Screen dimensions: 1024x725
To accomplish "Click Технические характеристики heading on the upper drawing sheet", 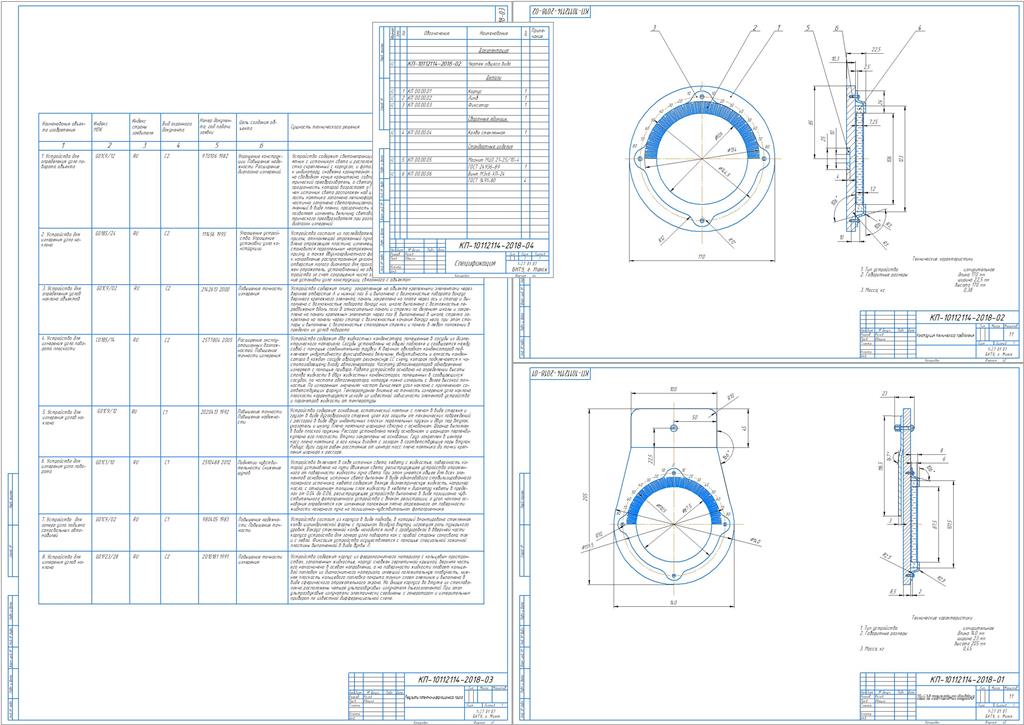I will (x=940, y=259).
